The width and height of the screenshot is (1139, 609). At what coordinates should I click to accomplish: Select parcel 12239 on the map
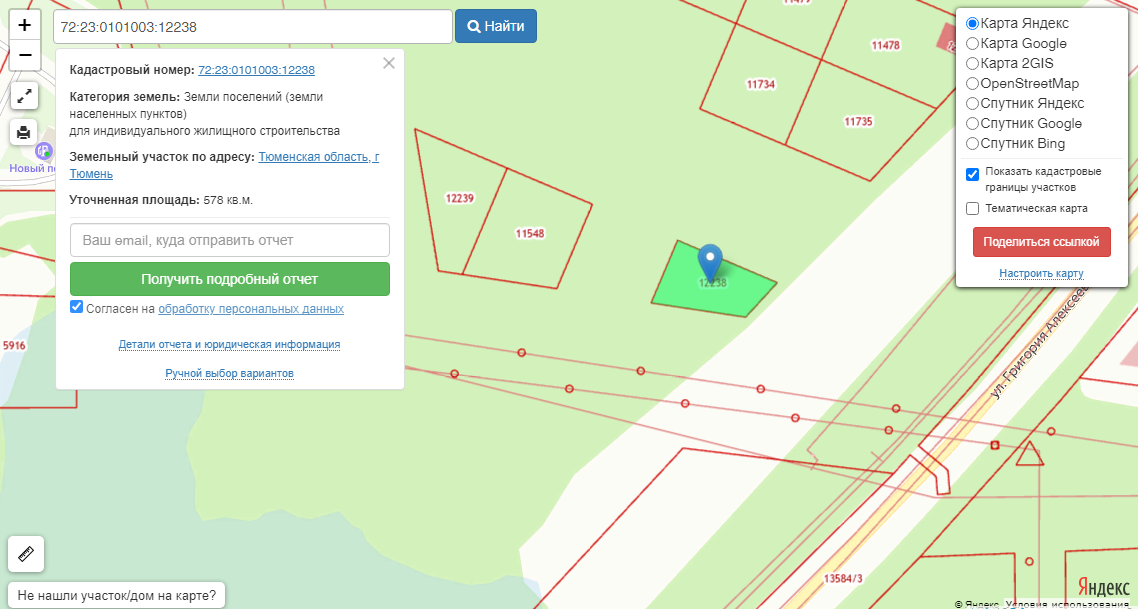click(x=459, y=198)
